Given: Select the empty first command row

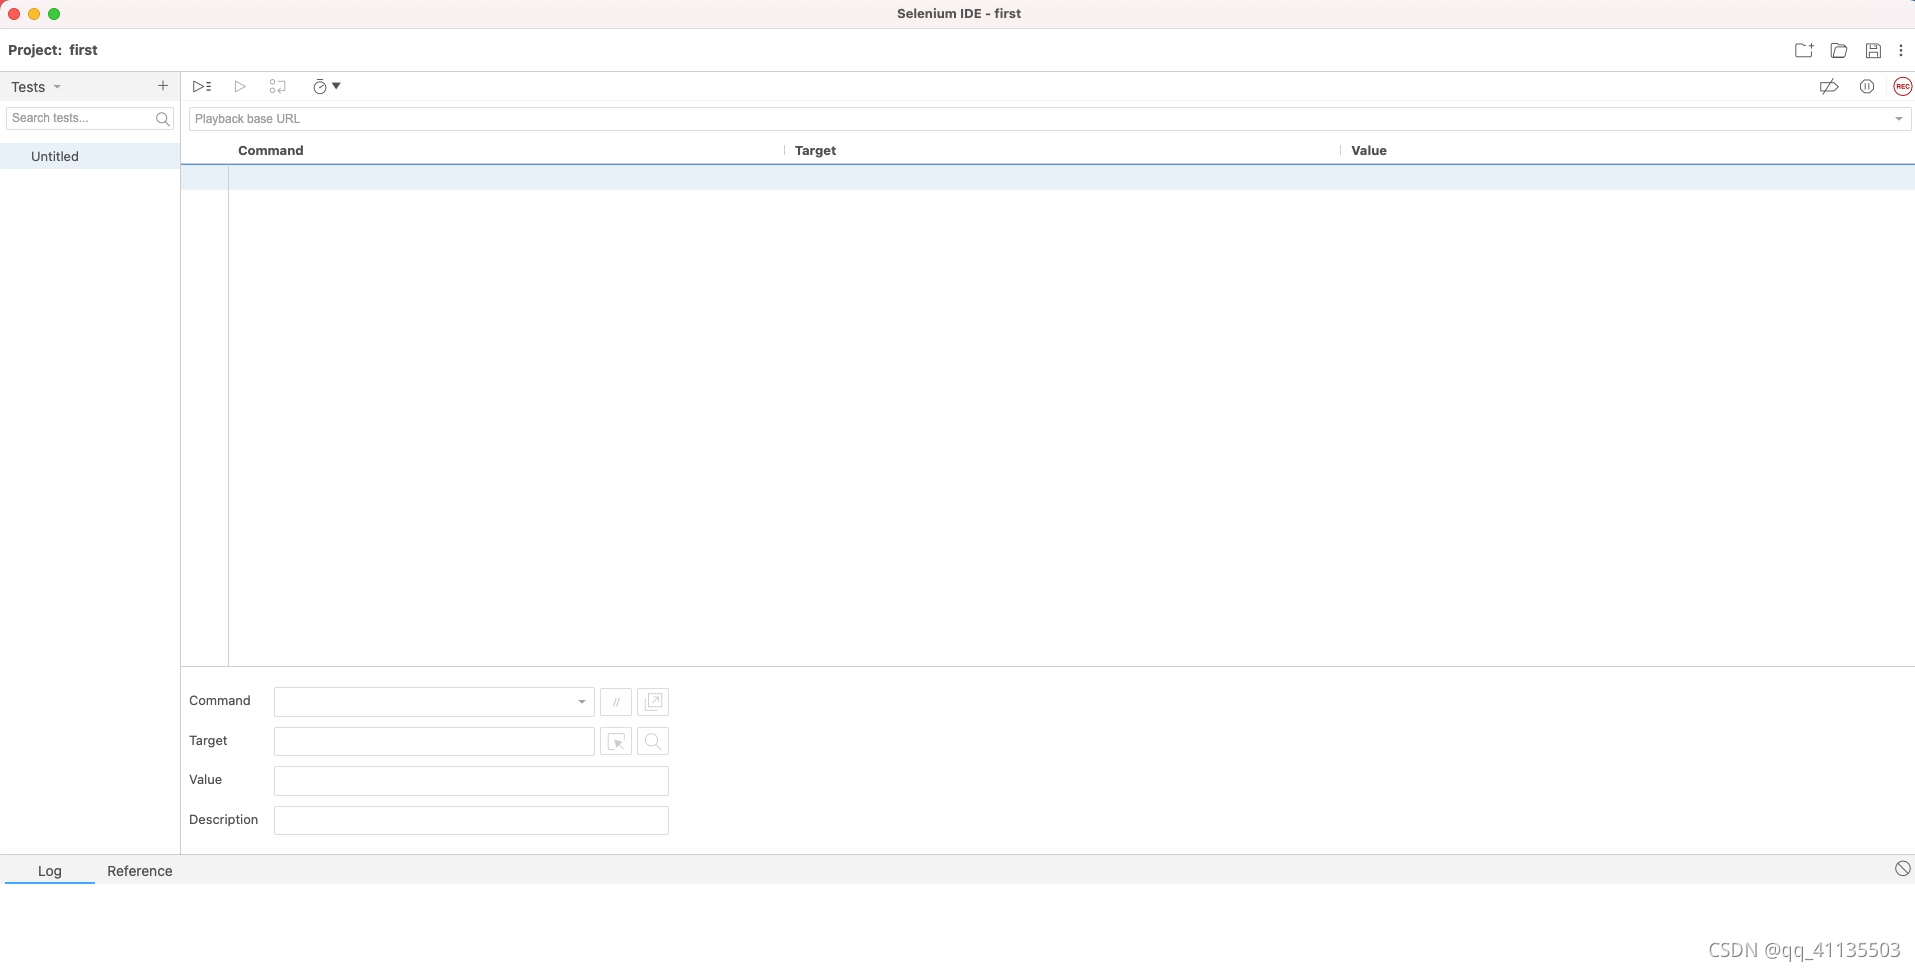Looking at the screenshot, I should (x=1047, y=177).
